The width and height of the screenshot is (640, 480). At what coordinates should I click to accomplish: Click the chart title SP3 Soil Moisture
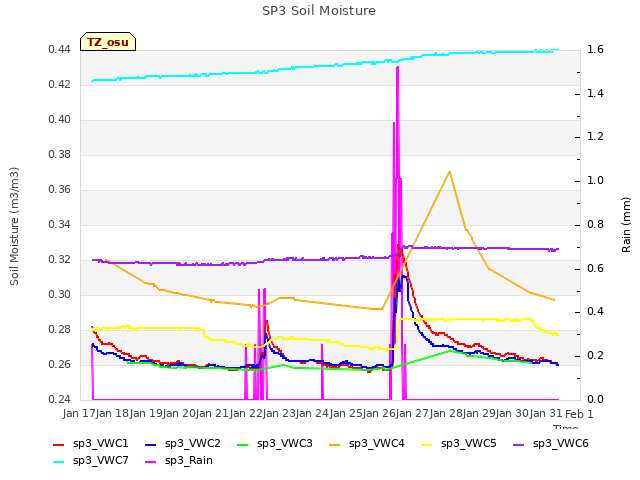(319, 11)
